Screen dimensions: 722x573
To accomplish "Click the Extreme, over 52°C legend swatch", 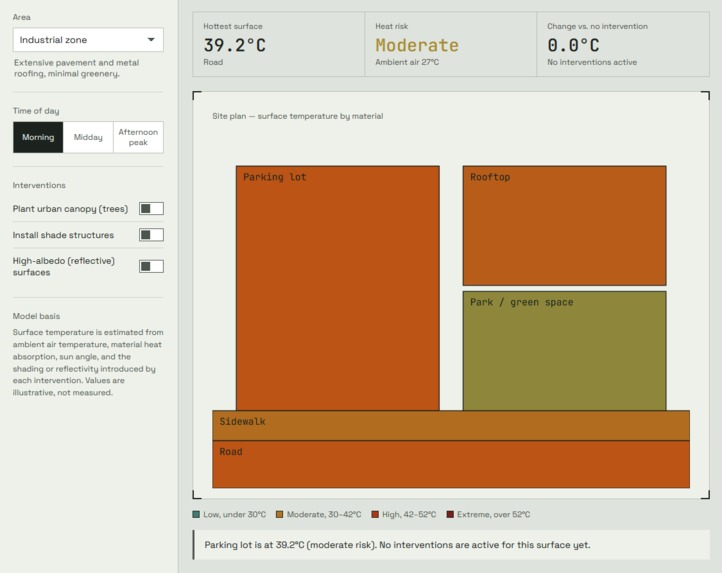I will pos(450,515).
